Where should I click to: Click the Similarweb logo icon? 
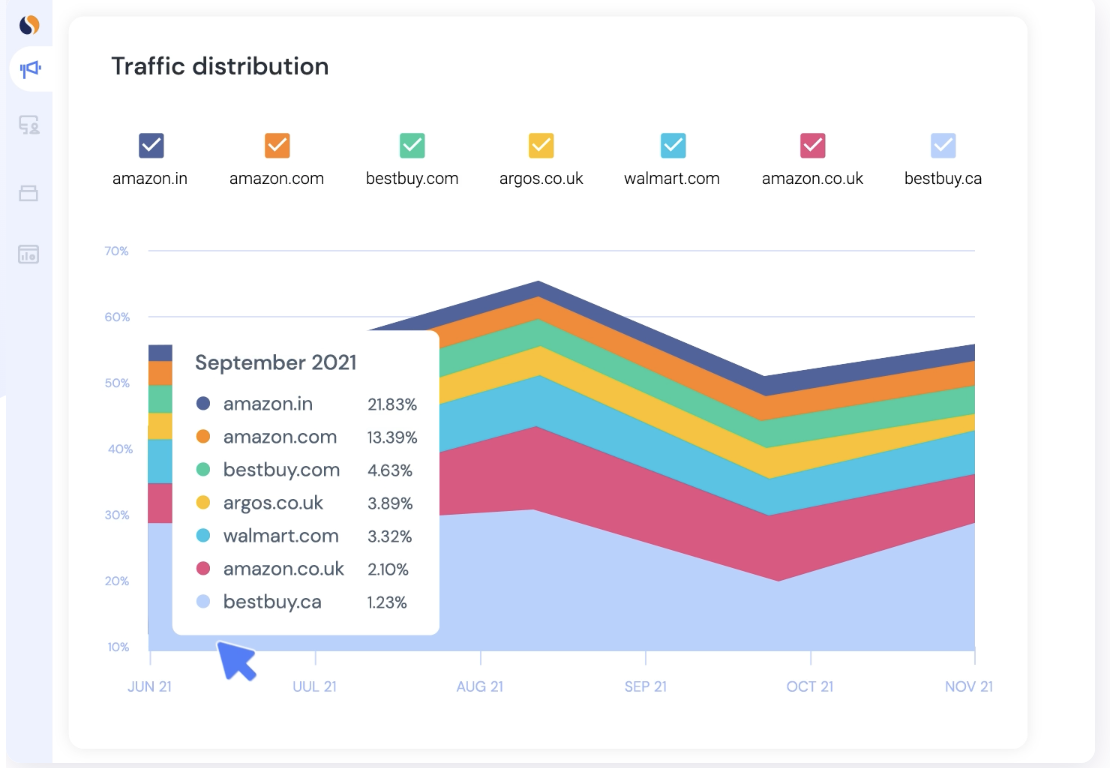point(29,25)
